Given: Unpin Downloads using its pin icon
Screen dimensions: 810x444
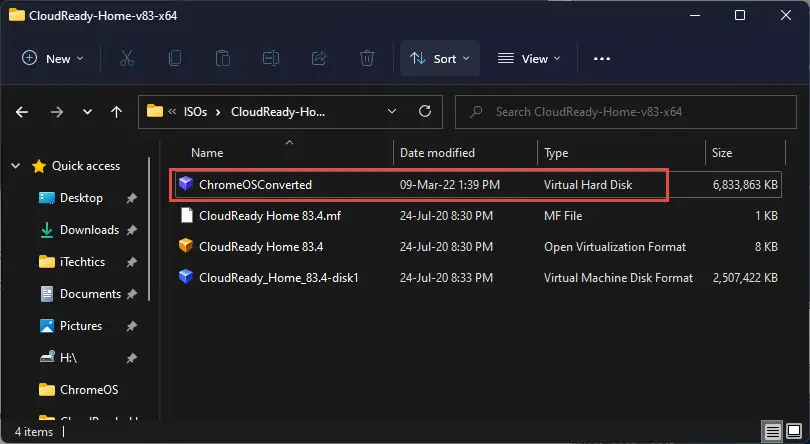Looking at the screenshot, I should tap(132, 230).
